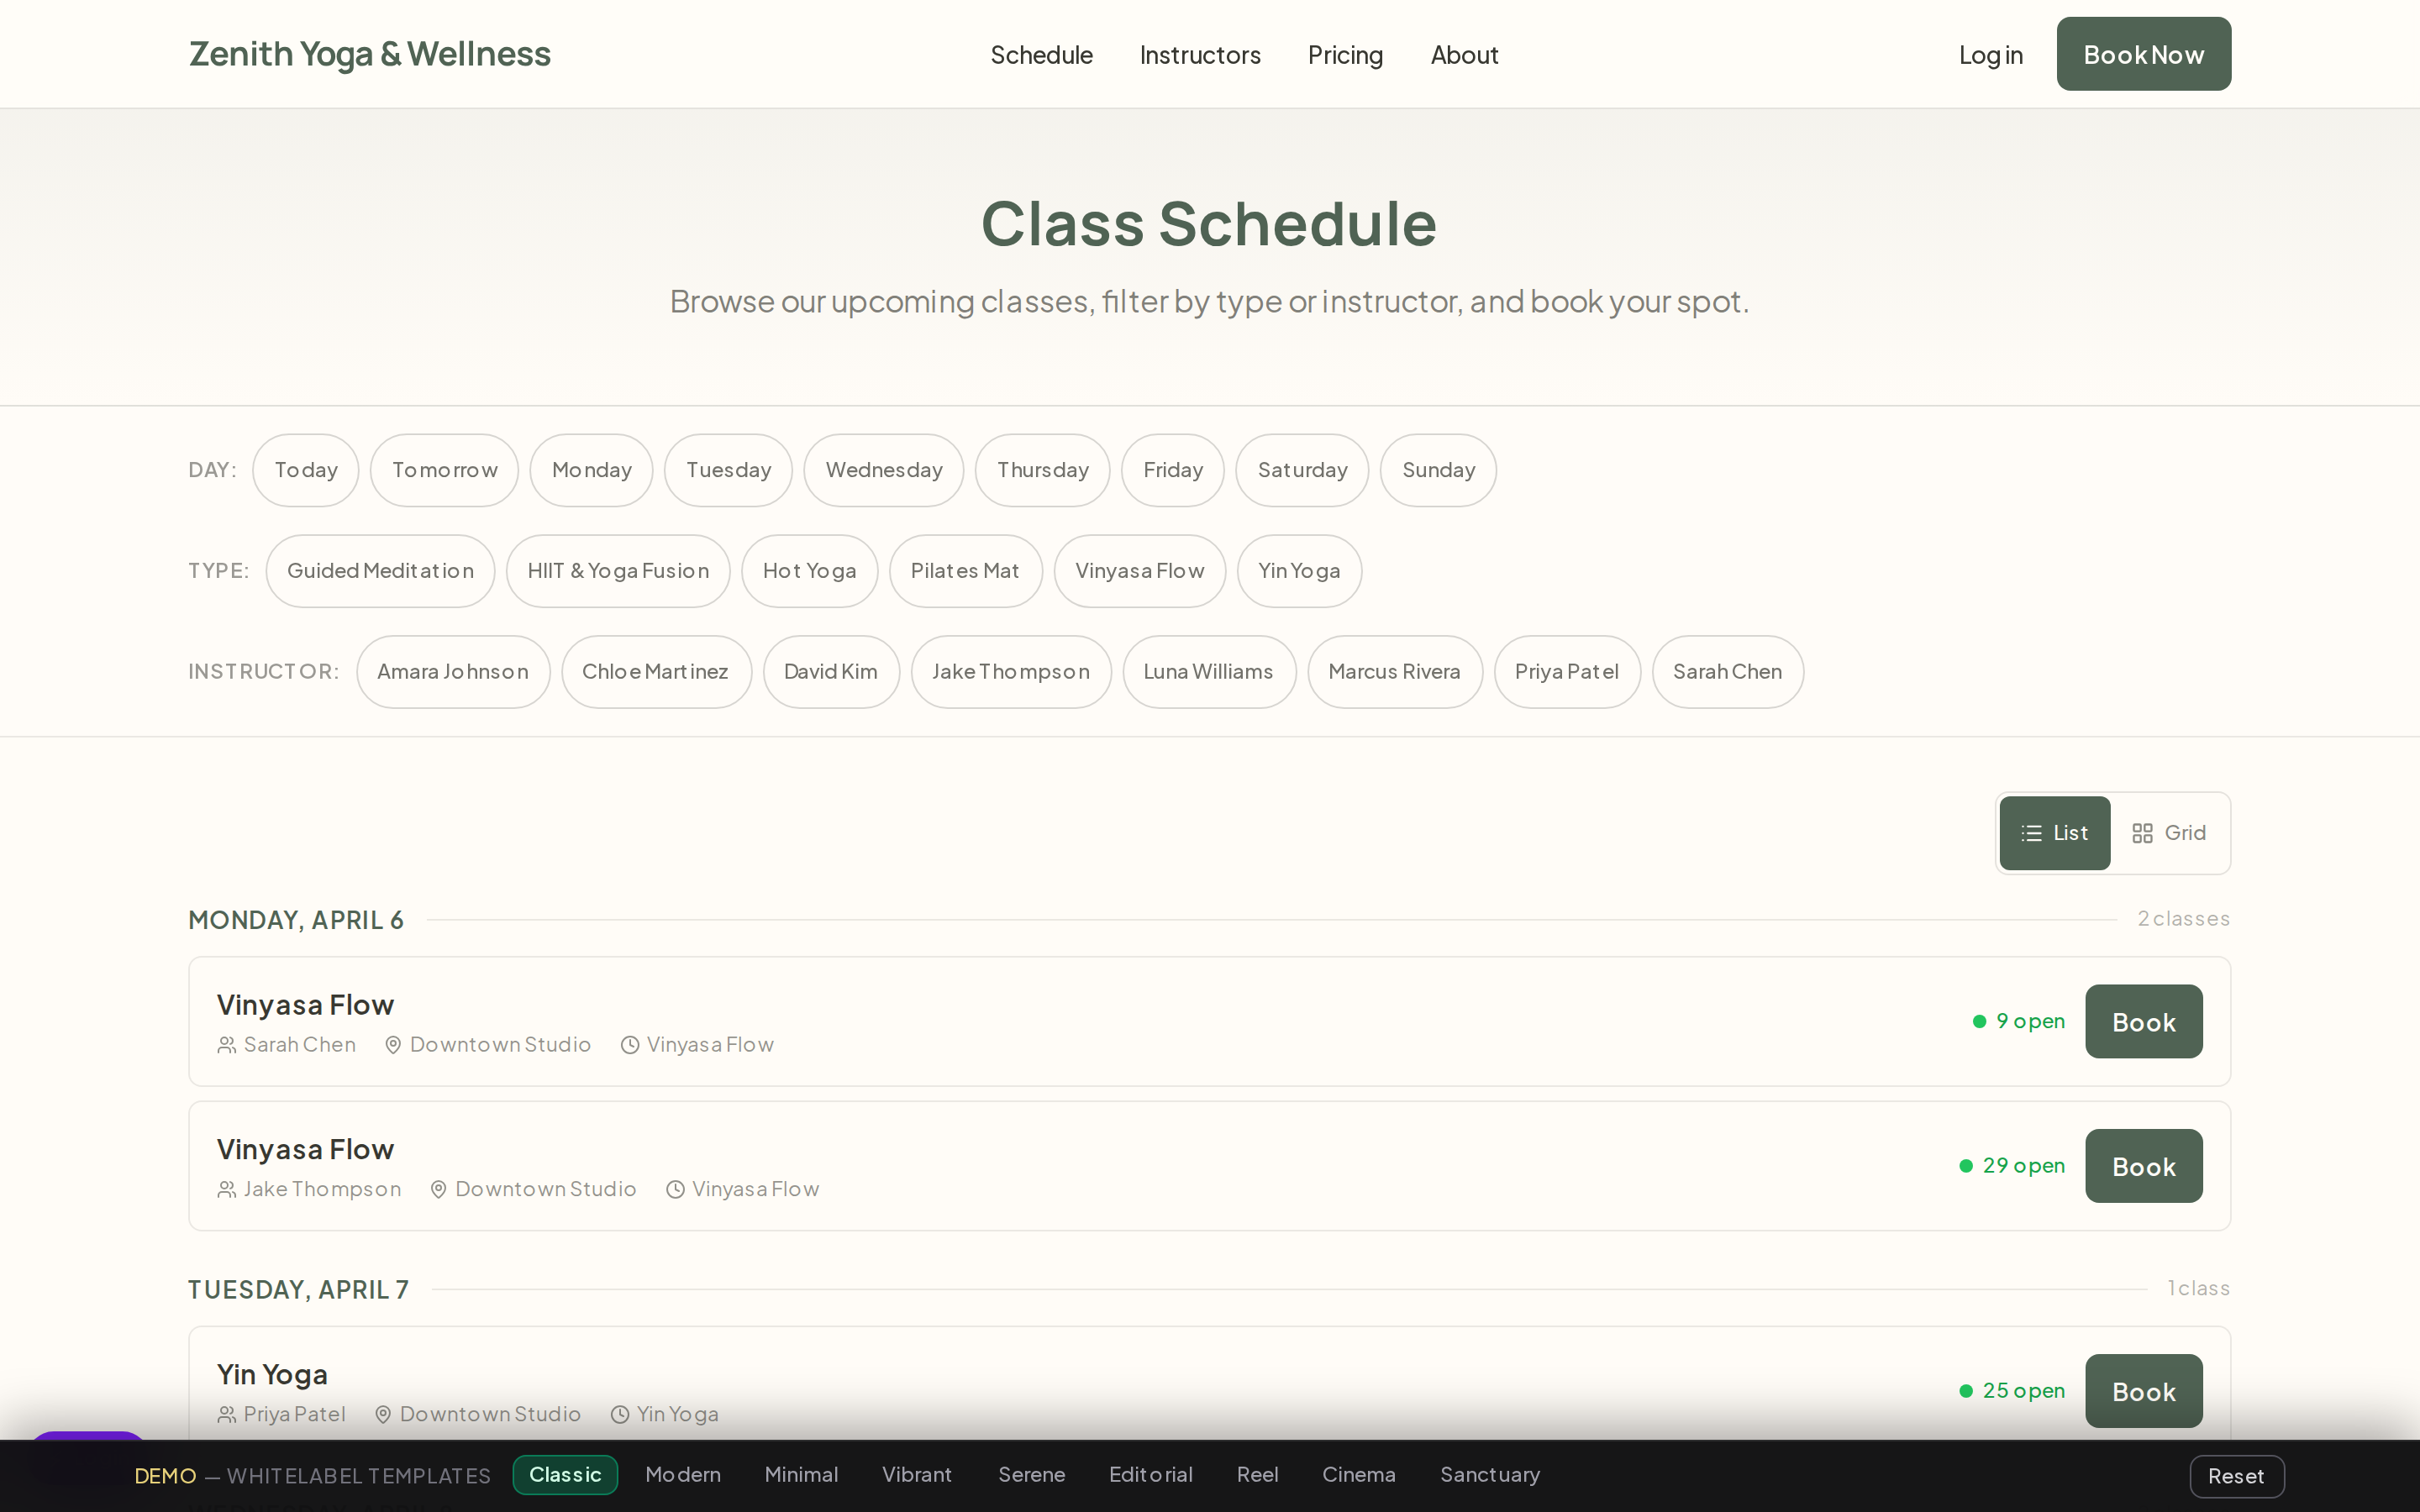
Task: Click the '2 classes' count label
Action: [2183, 919]
